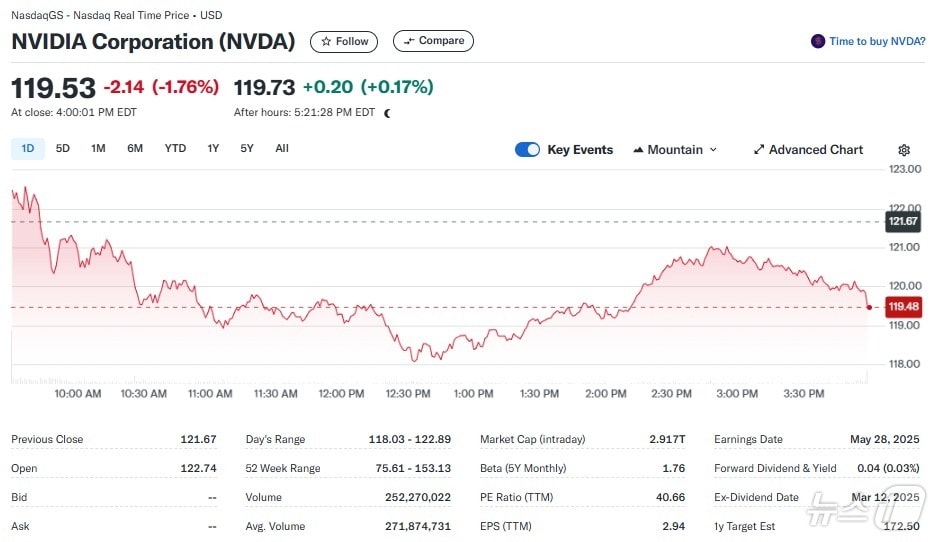
Task: Show All historical price data
Action: click(282, 149)
